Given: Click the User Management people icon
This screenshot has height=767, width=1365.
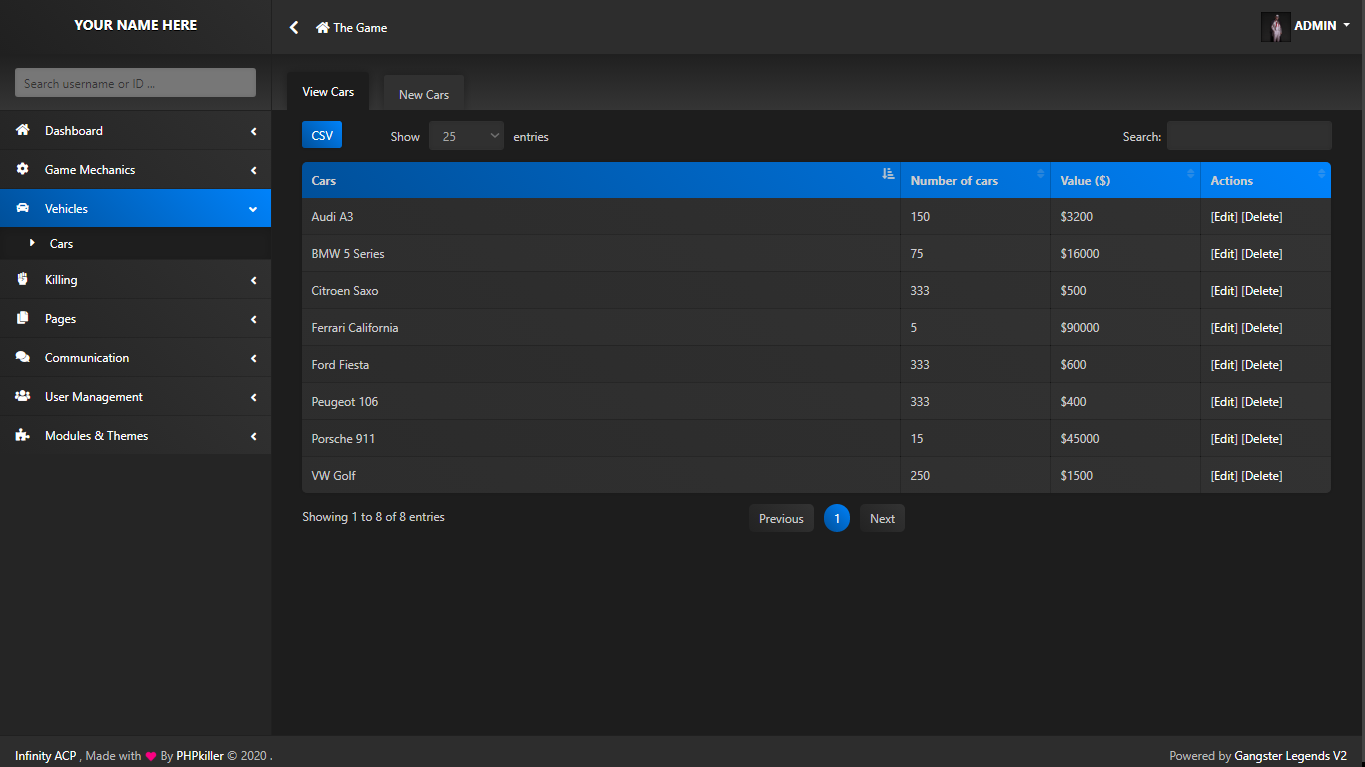Looking at the screenshot, I should click(x=22, y=397).
